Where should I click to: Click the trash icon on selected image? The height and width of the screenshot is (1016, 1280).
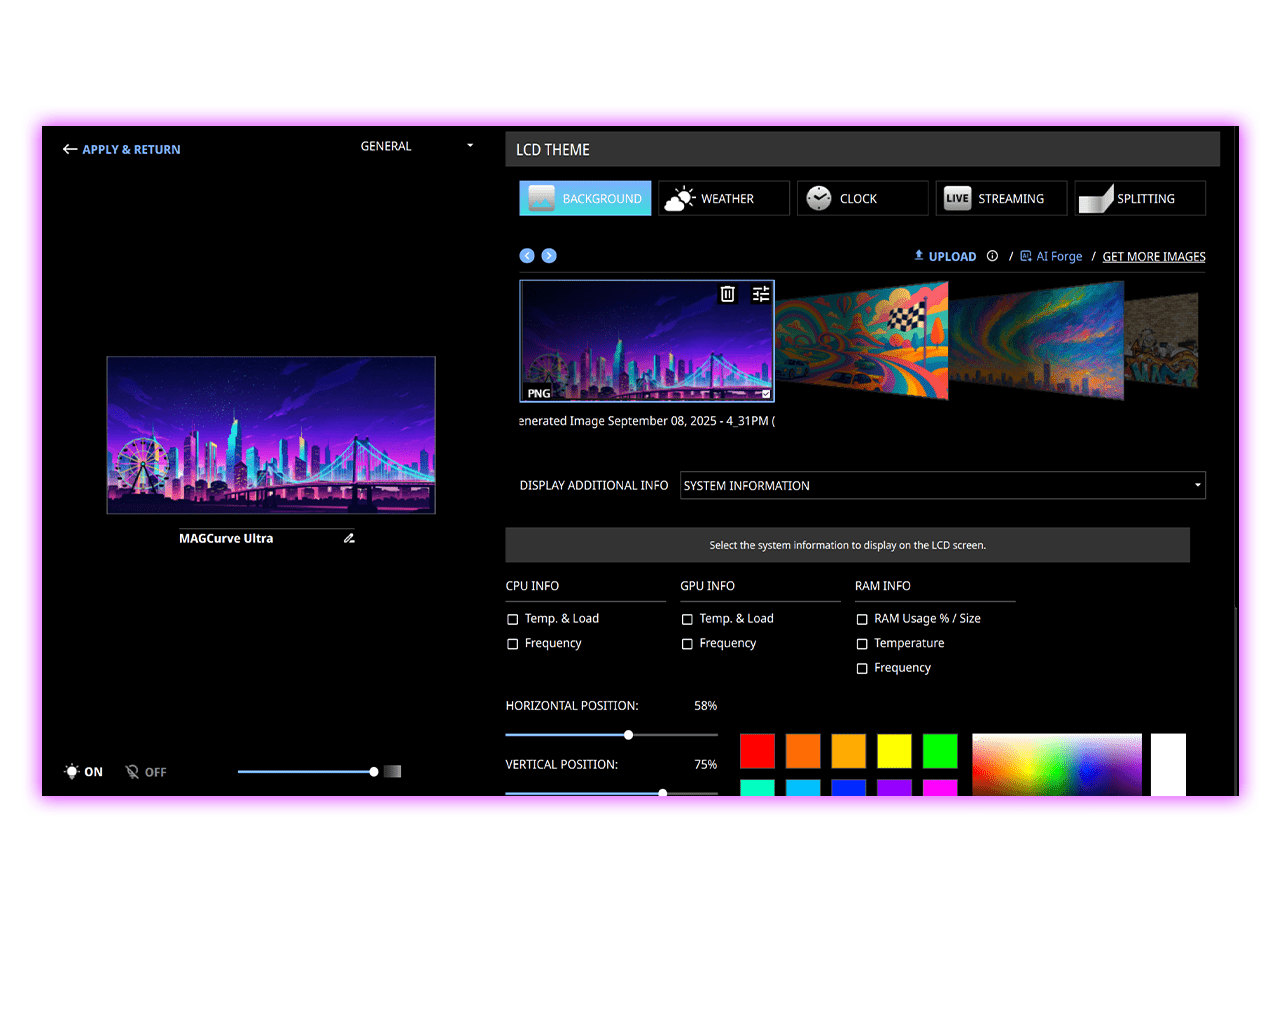(x=728, y=294)
